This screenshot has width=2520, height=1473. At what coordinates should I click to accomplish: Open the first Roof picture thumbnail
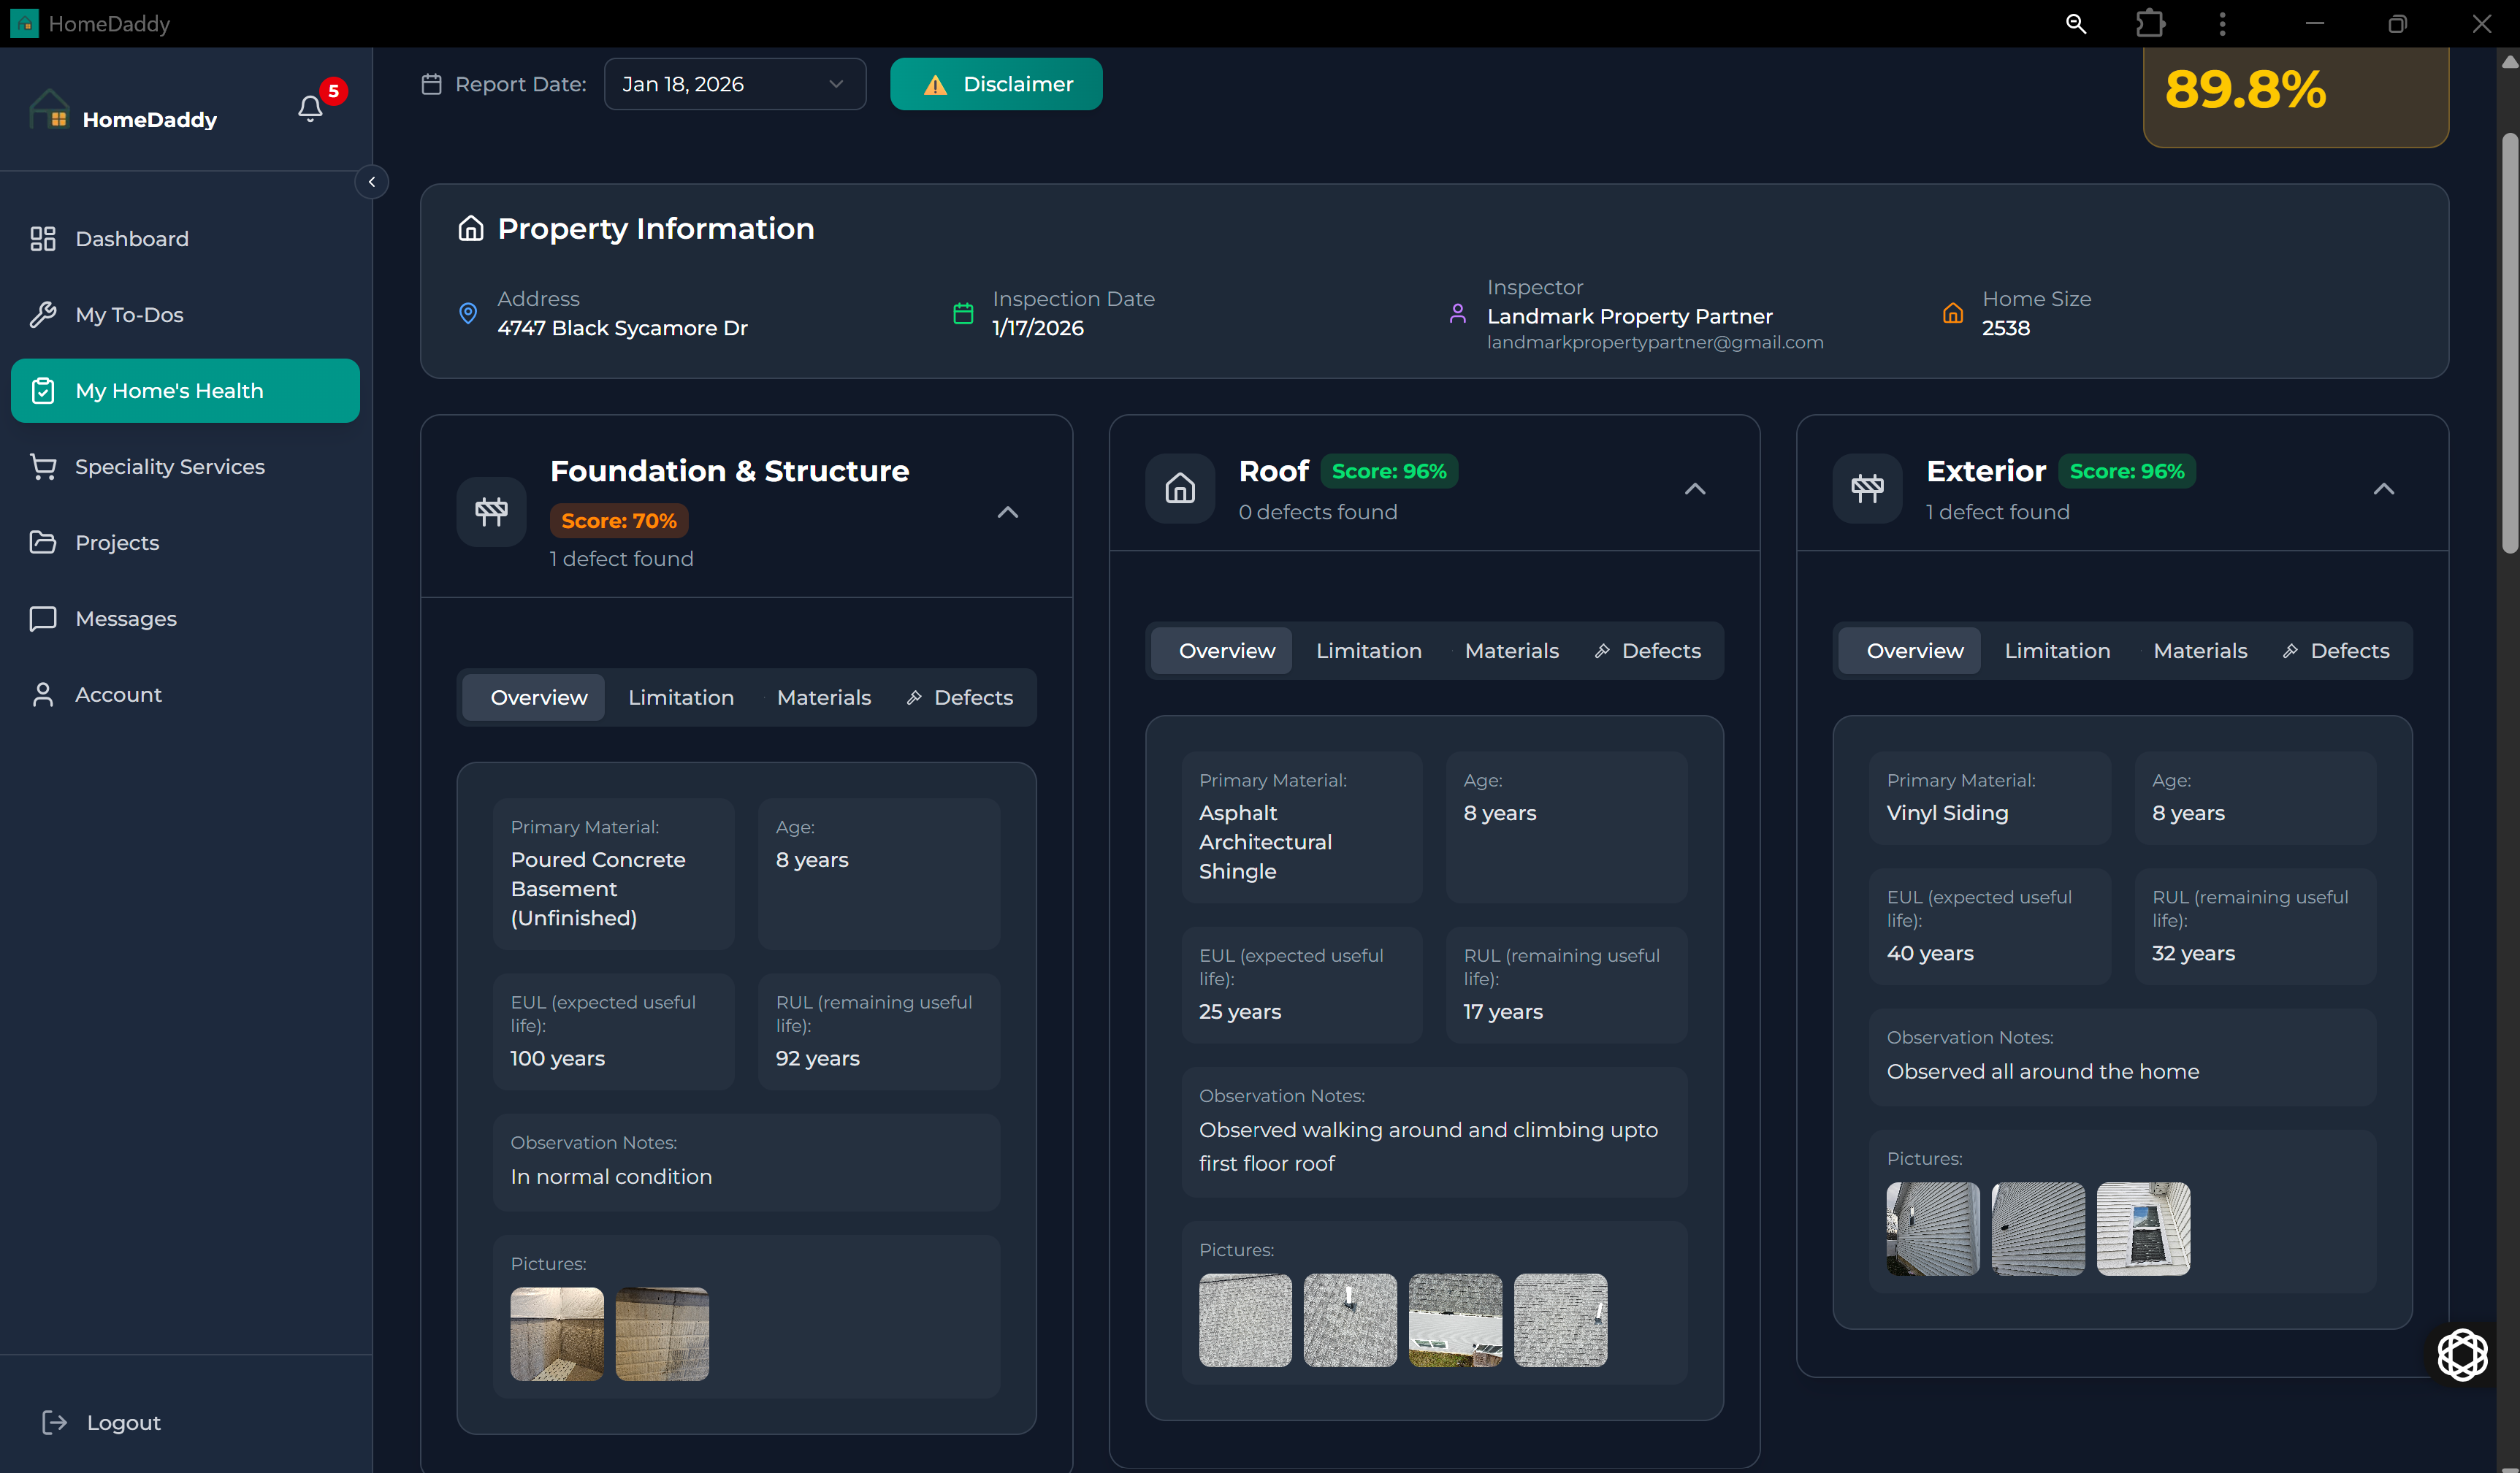(1245, 1320)
